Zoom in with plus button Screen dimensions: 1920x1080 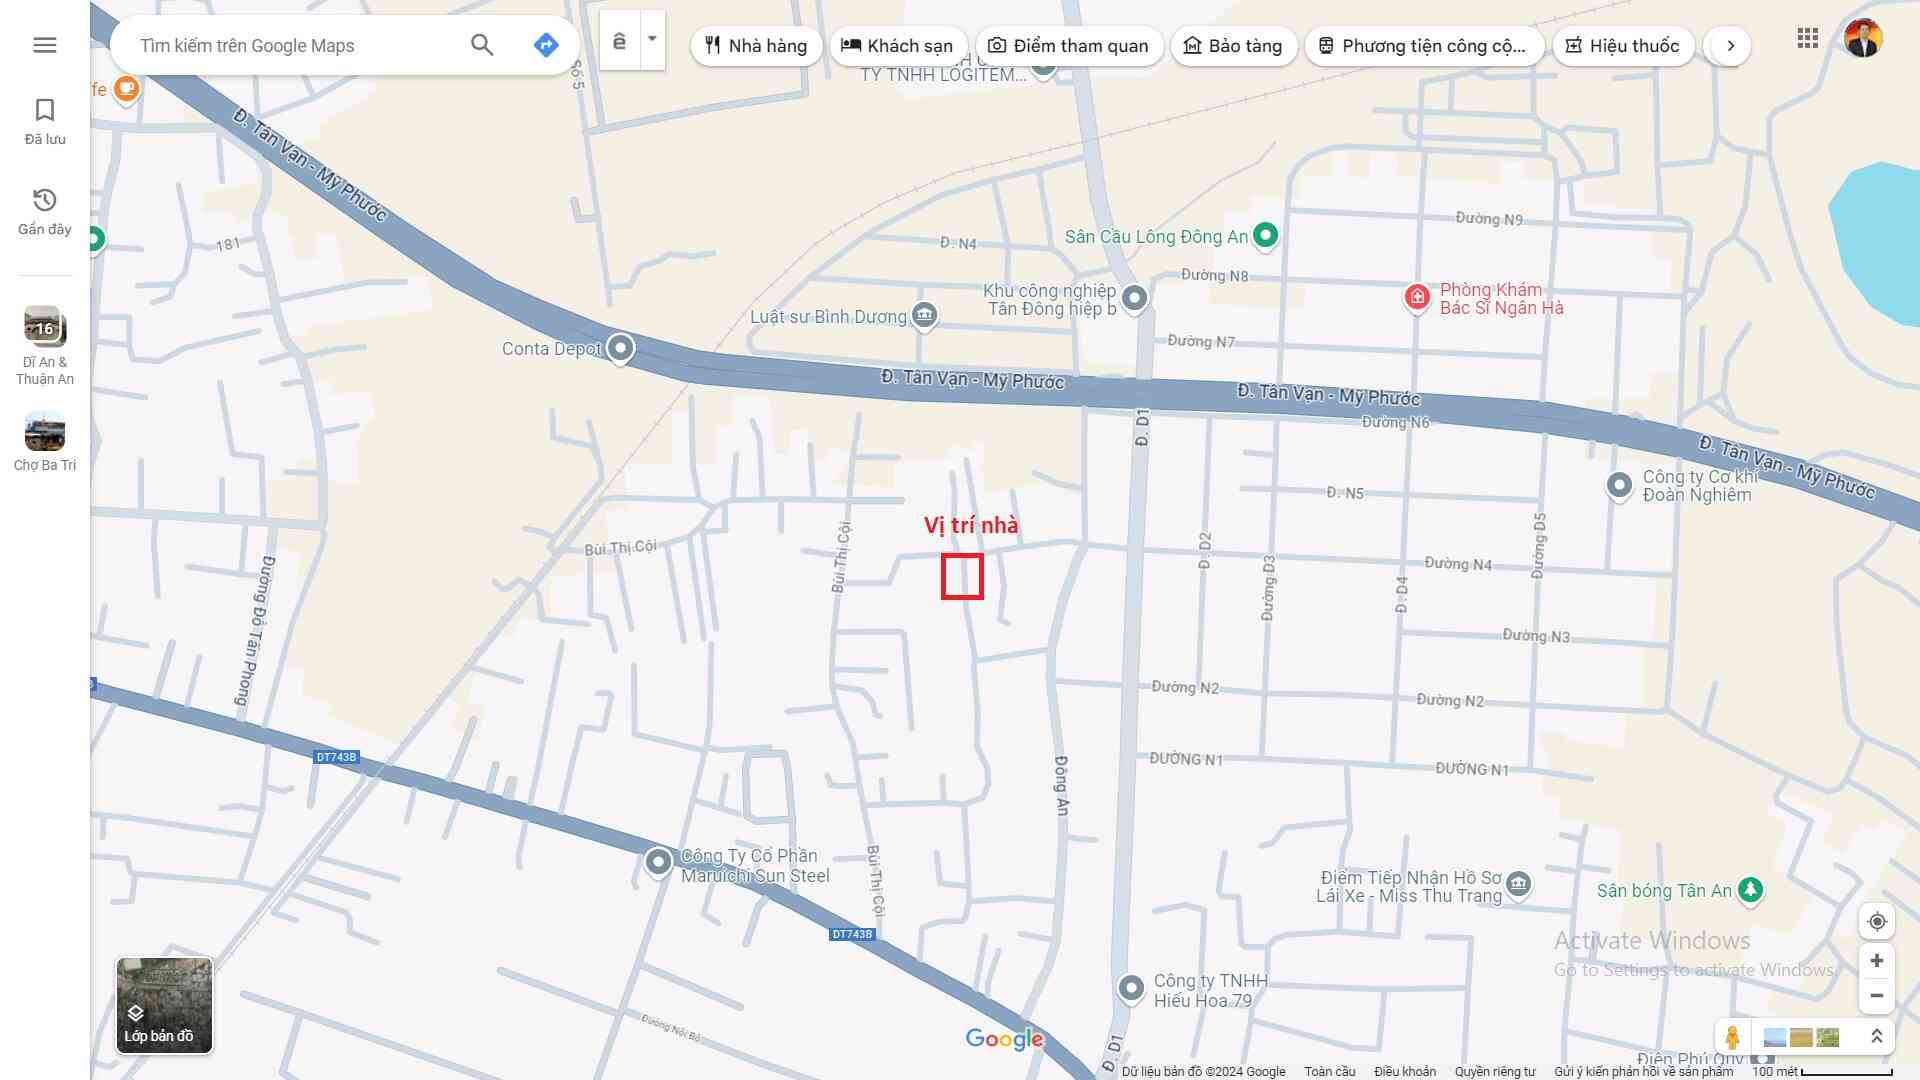point(1876,960)
